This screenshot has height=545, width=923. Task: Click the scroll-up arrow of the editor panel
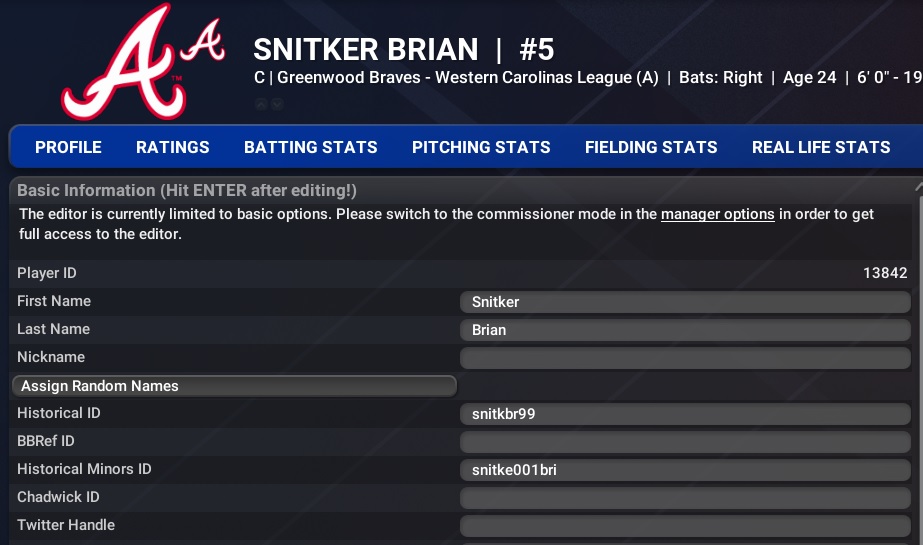[918, 186]
